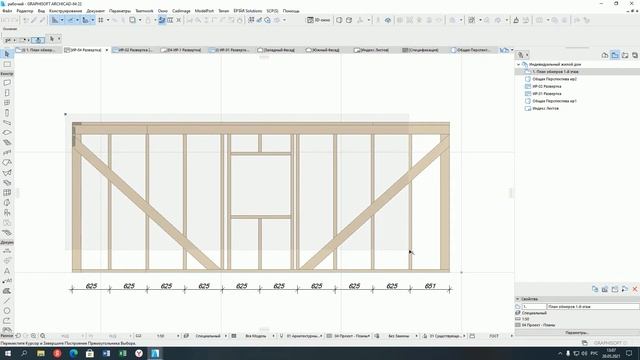Open Excel from taskbar
This screenshot has width=640, height=360.
pyautogui.click(x=122, y=353)
